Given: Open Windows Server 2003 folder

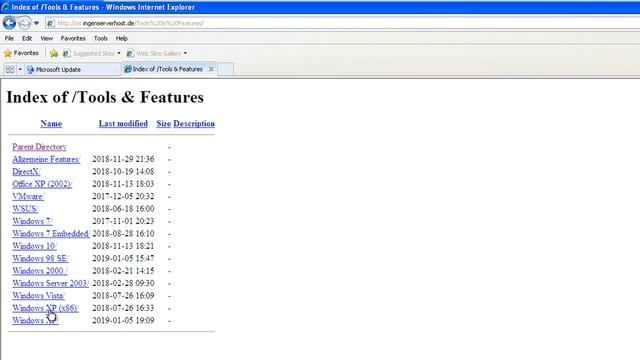Looking at the screenshot, I should coord(51,283).
